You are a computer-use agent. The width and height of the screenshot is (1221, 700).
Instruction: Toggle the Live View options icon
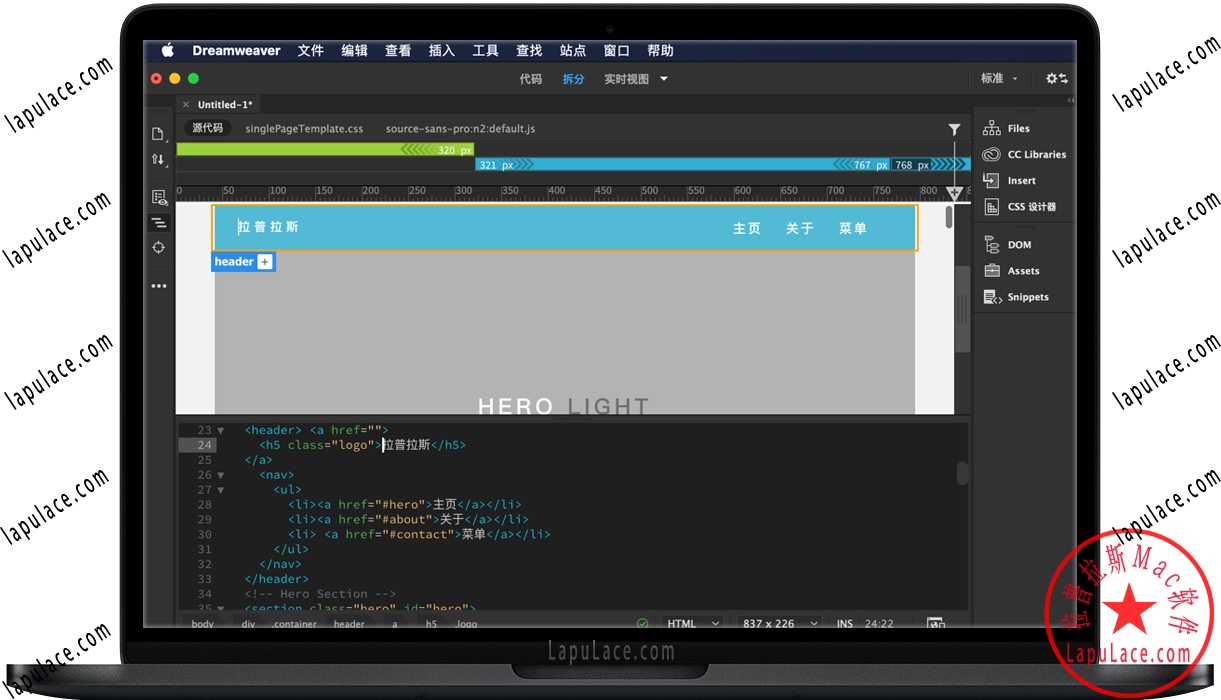point(158,198)
